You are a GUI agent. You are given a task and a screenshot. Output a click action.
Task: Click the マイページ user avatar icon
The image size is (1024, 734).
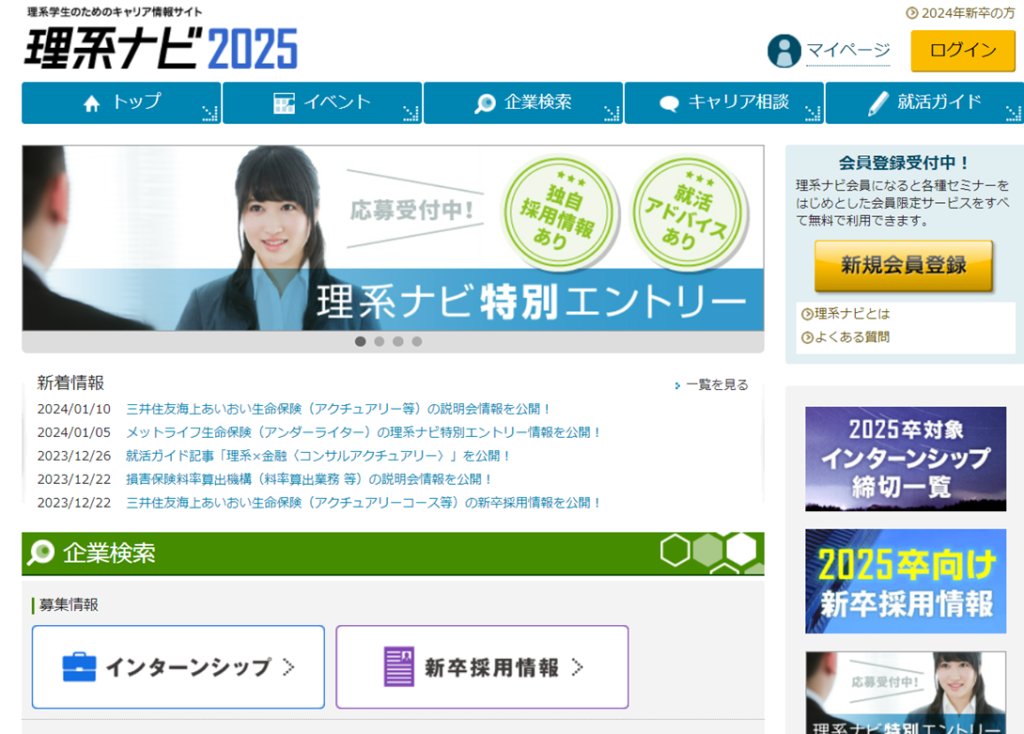(784, 51)
